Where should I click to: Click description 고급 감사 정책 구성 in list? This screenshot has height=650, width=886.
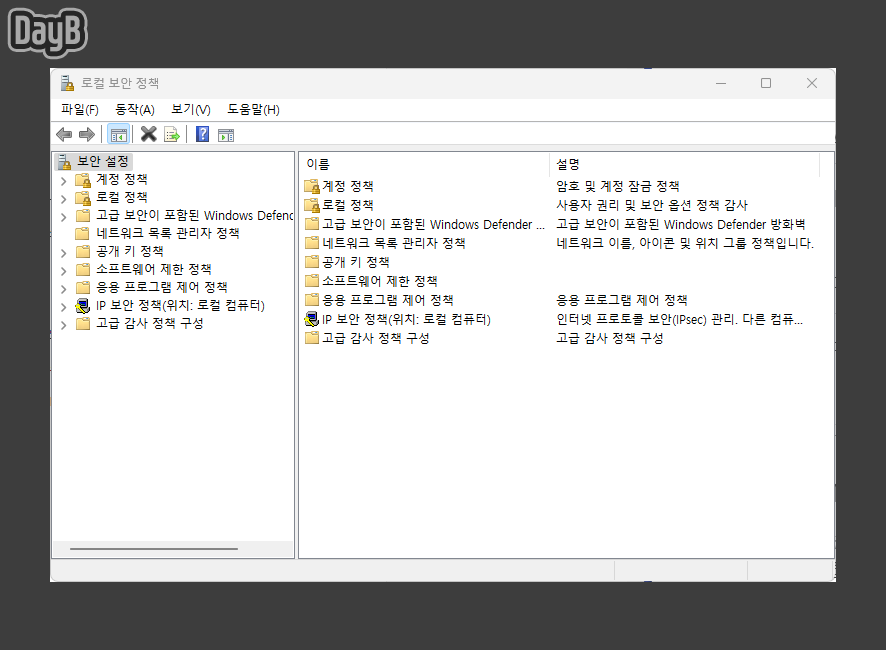(x=610, y=338)
